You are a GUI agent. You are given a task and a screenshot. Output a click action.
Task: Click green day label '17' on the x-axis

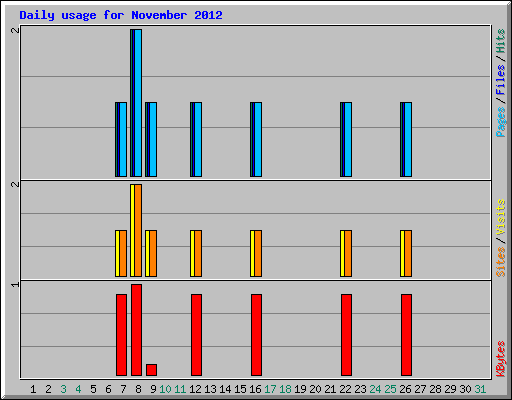(x=270, y=389)
